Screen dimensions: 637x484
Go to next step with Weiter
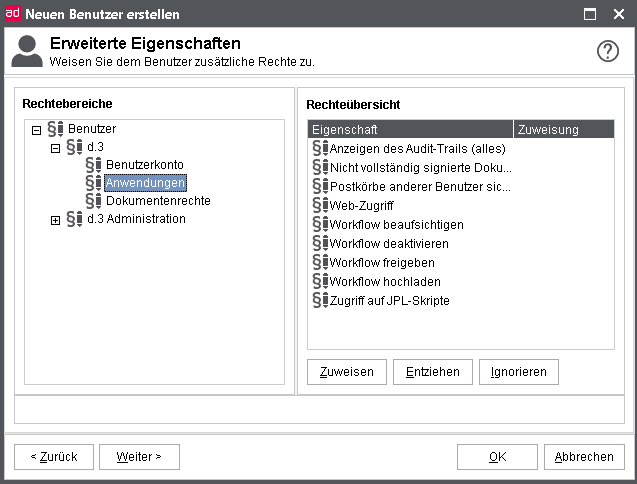139,457
